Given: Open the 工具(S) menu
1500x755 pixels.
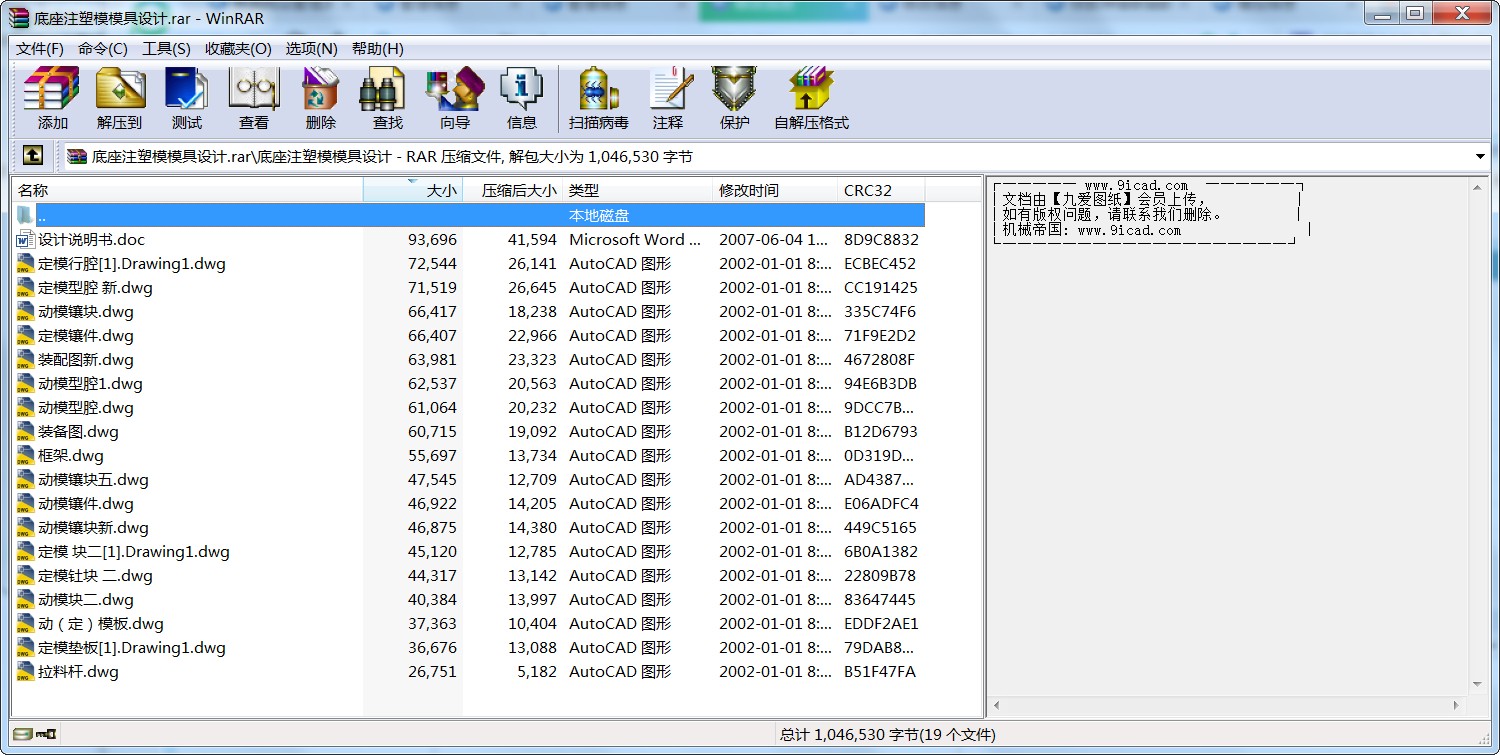Looking at the screenshot, I should click(166, 48).
